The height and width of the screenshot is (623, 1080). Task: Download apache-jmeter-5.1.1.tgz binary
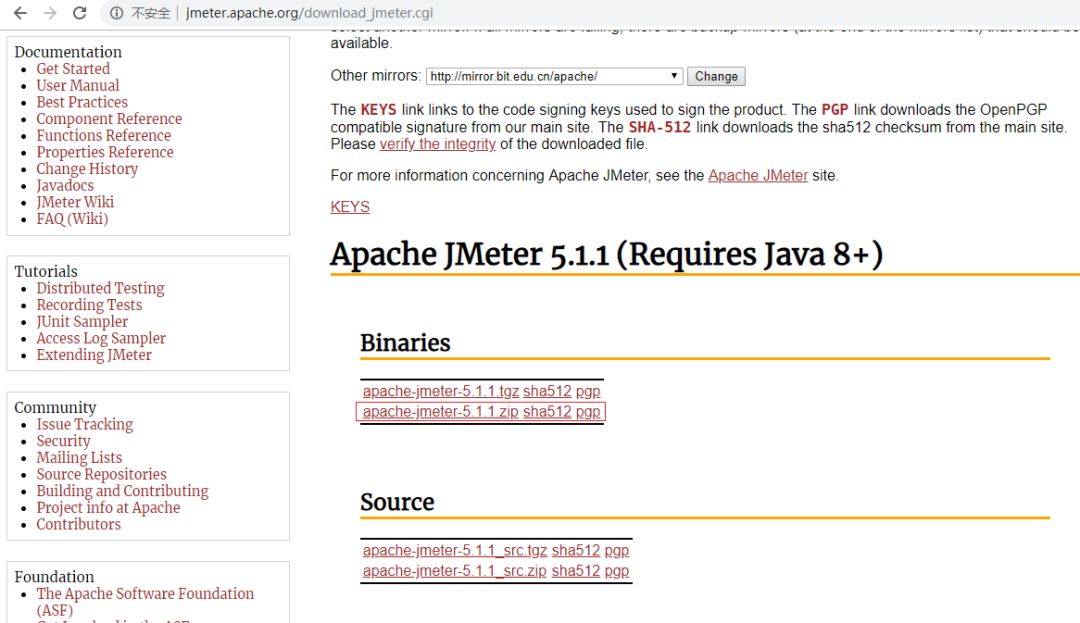[440, 391]
